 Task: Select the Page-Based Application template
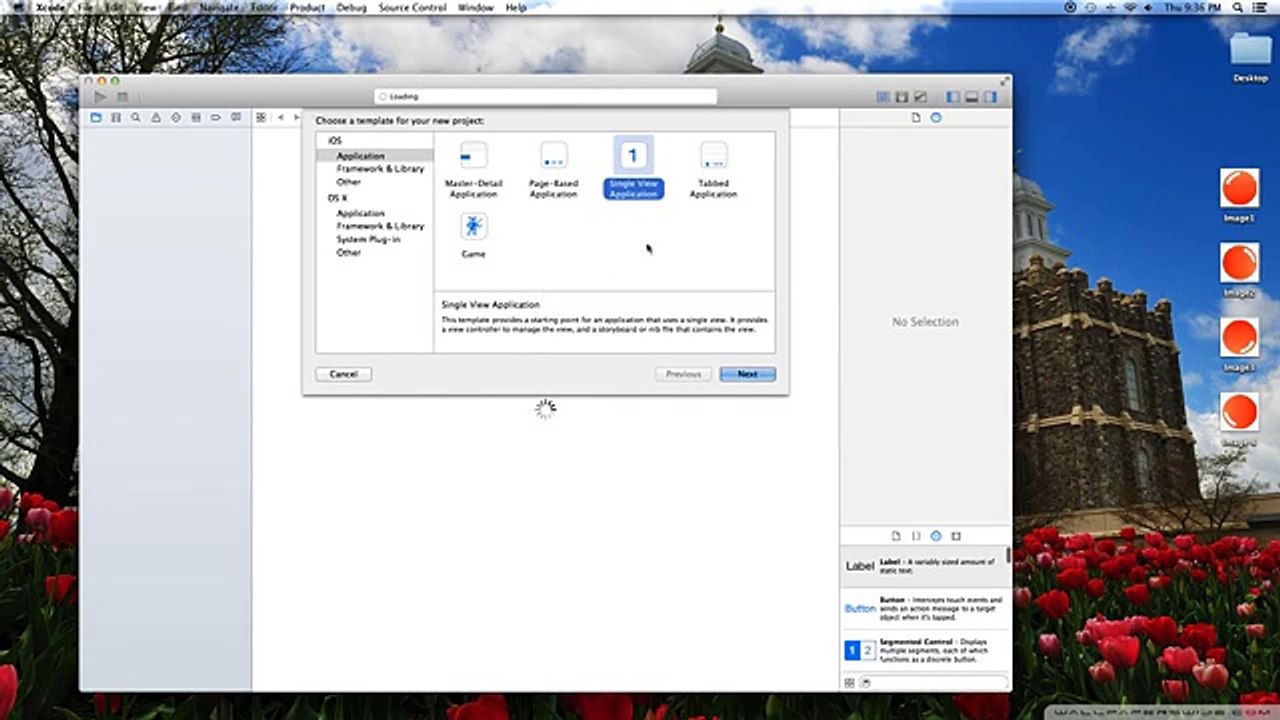[x=553, y=169]
